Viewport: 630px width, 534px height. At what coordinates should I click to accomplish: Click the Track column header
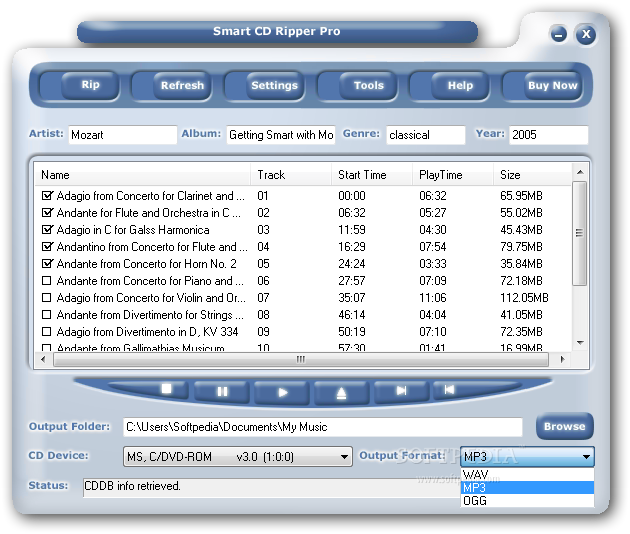click(x=291, y=175)
